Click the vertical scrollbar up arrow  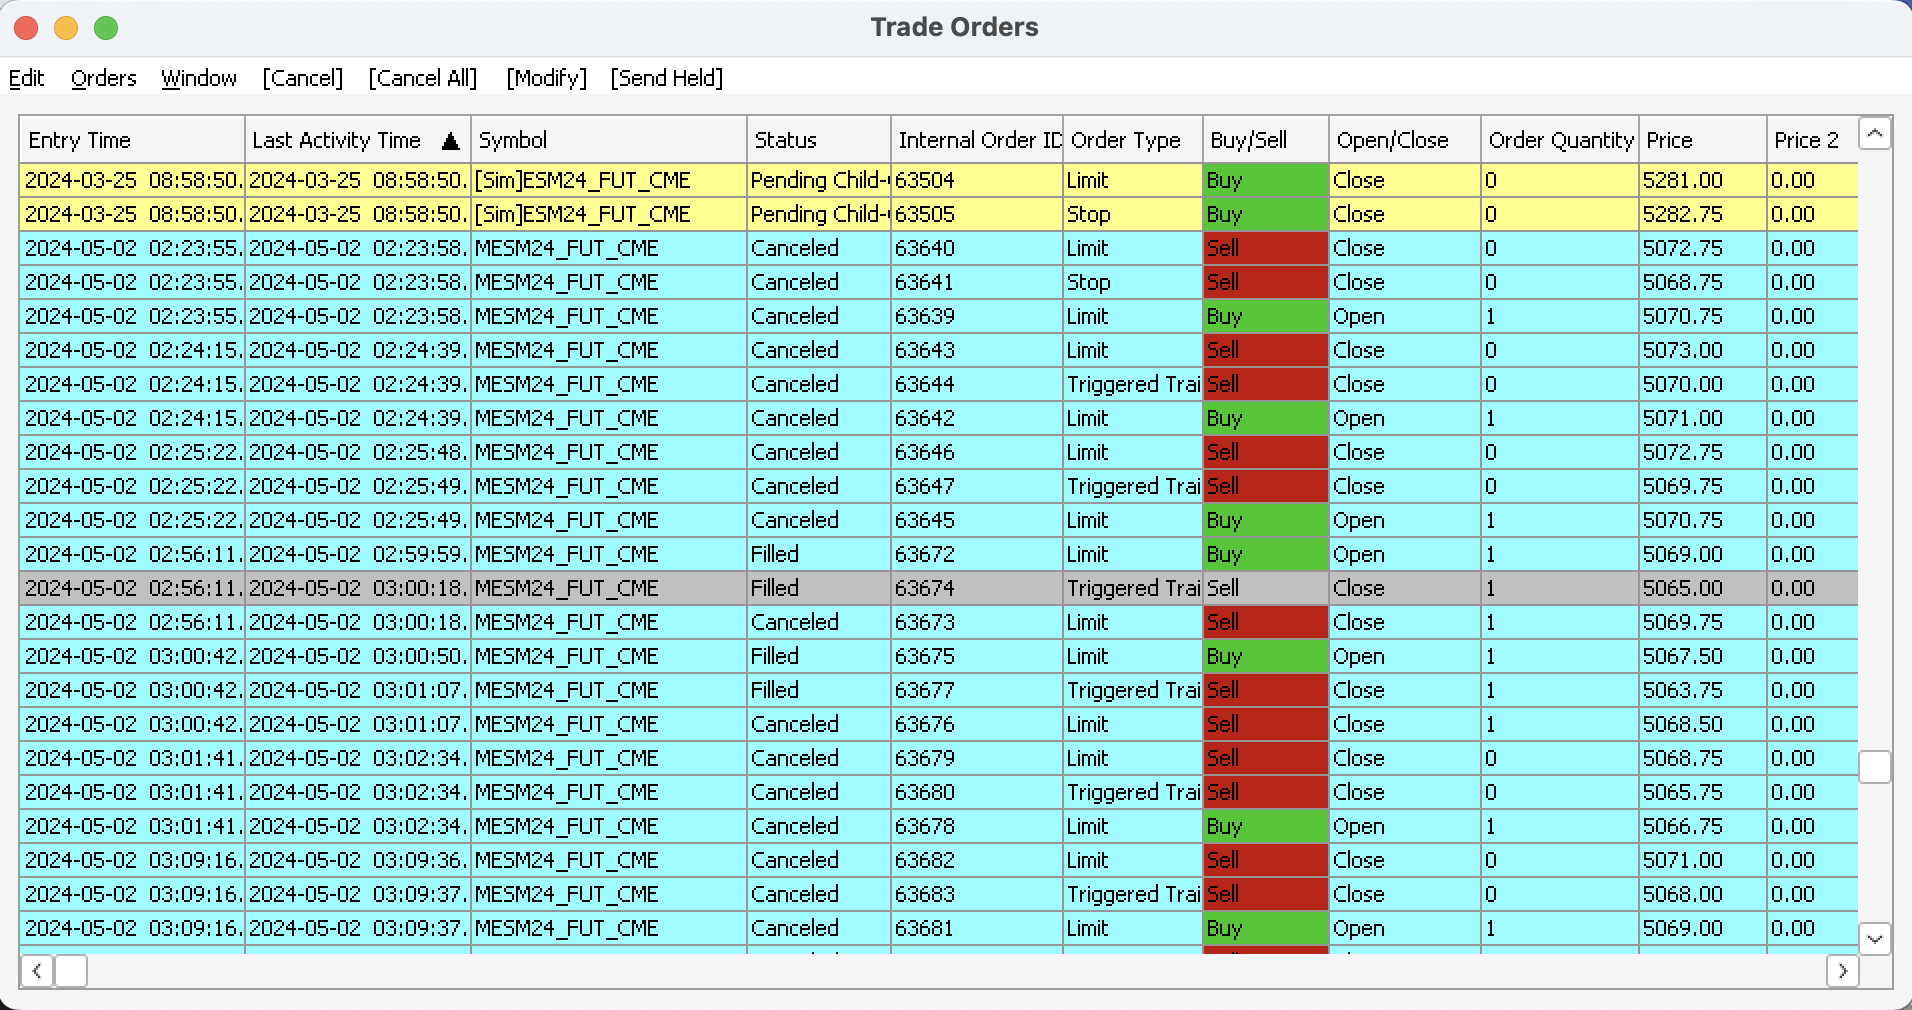pyautogui.click(x=1875, y=133)
